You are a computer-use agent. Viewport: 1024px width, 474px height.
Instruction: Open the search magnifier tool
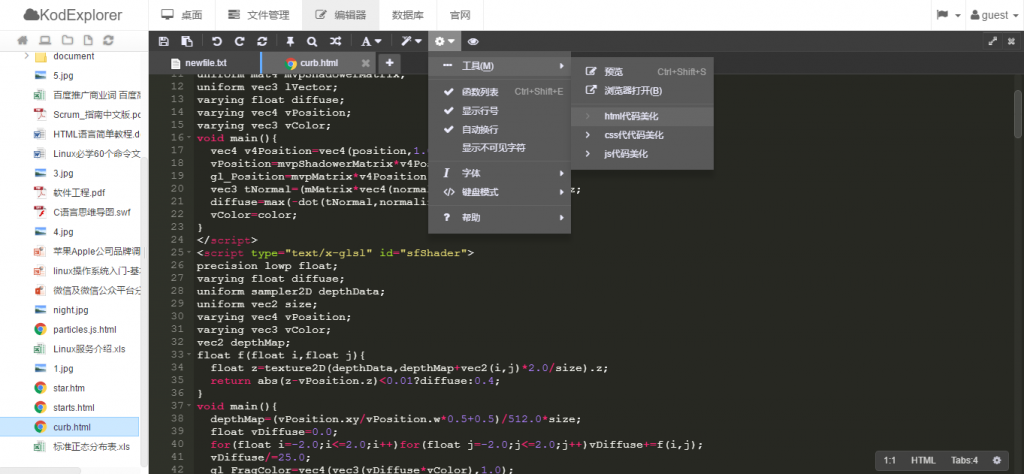pyautogui.click(x=312, y=41)
